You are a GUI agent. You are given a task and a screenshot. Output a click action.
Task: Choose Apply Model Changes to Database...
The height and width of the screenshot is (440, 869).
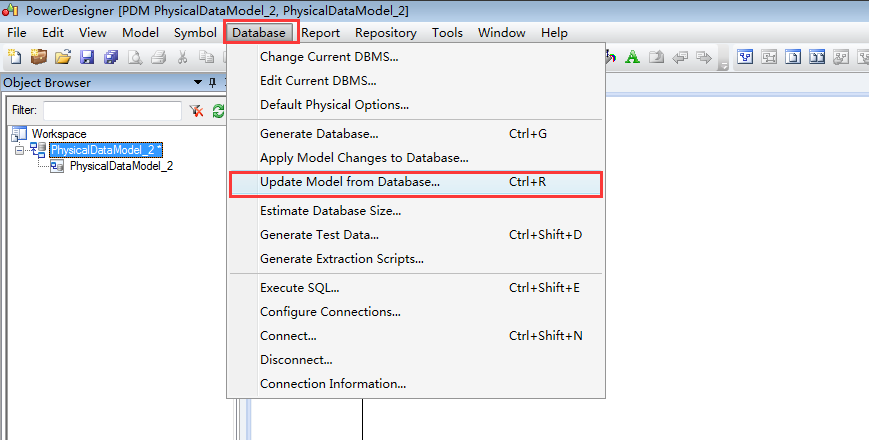pyautogui.click(x=416, y=158)
